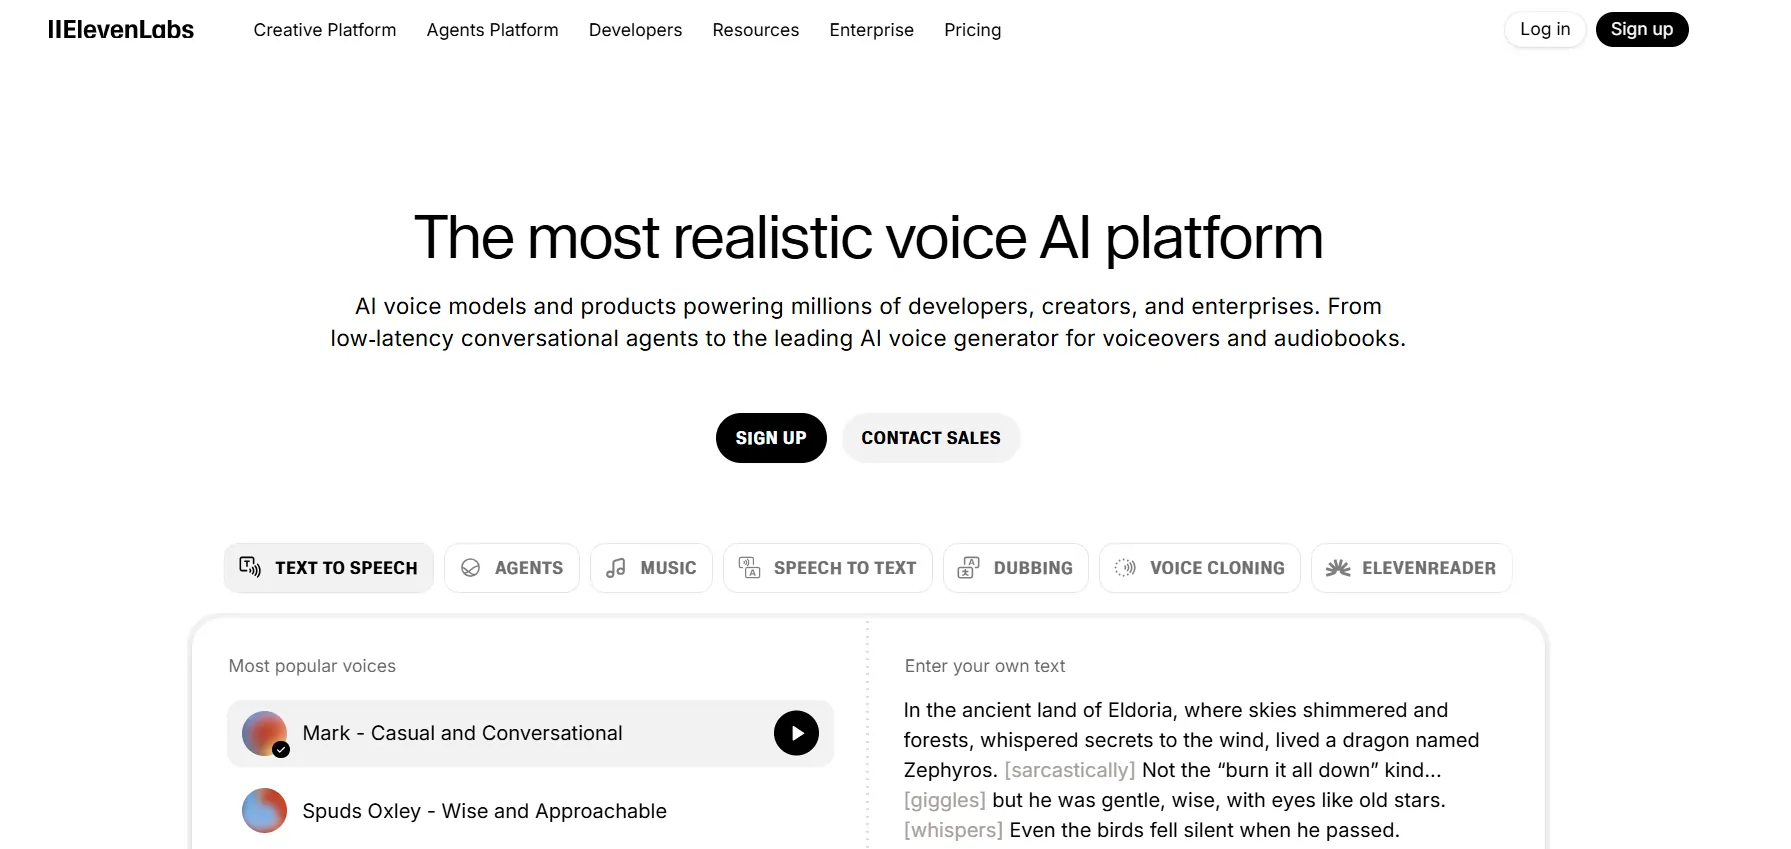This screenshot has height=849, width=1791.
Task: Play the Mark voice sample
Action: coord(796,733)
